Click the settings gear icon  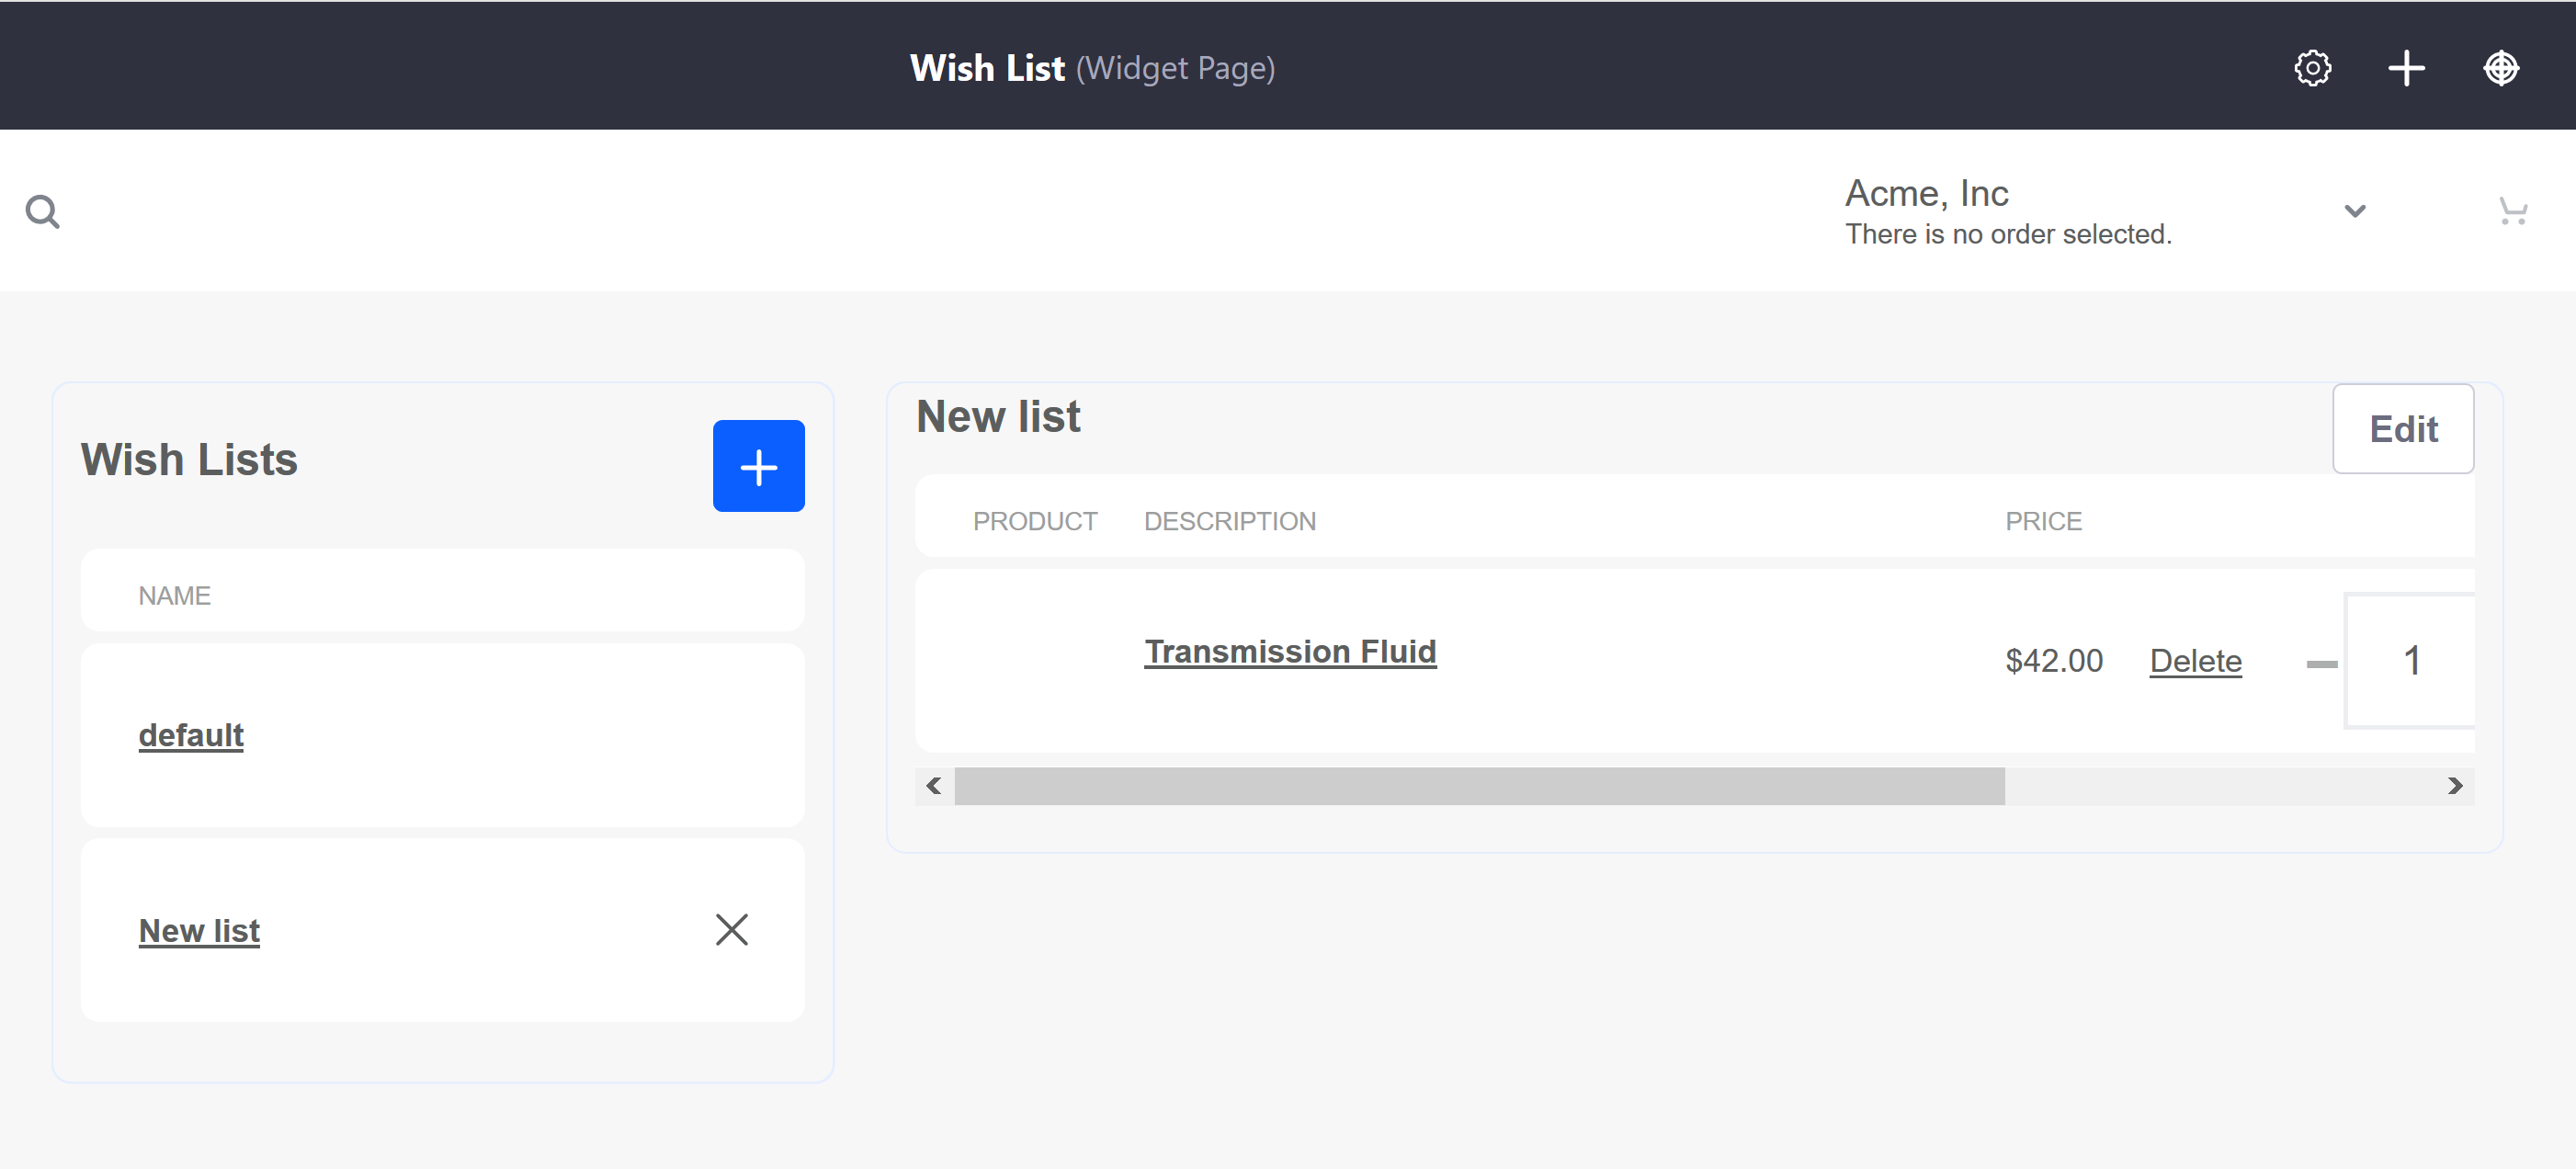click(x=2311, y=65)
